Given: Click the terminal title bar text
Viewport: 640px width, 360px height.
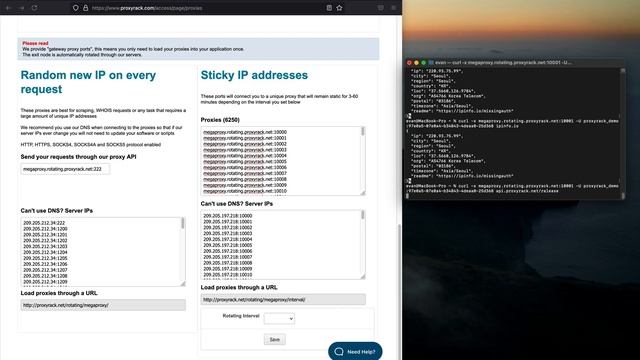Looking at the screenshot, I should click(x=503, y=62).
